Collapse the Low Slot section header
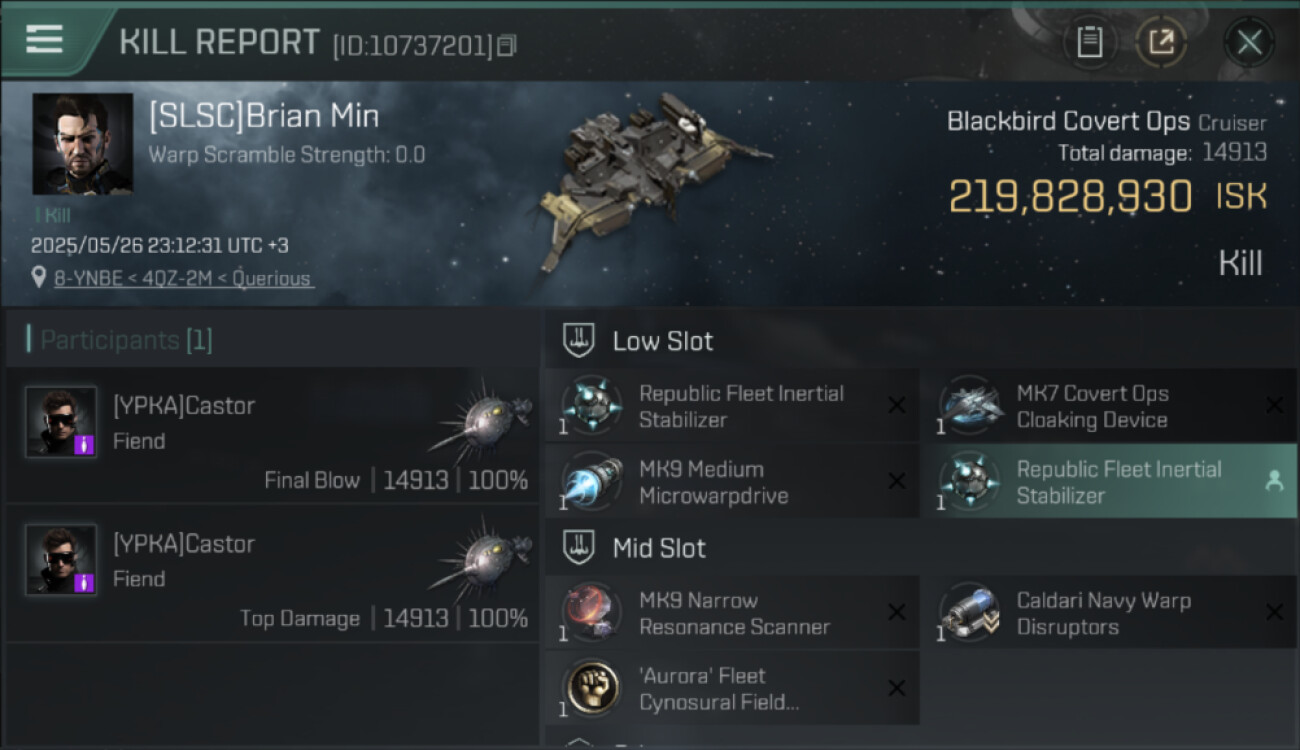Image resolution: width=1300 pixels, height=750 pixels. tap(662, 341)
